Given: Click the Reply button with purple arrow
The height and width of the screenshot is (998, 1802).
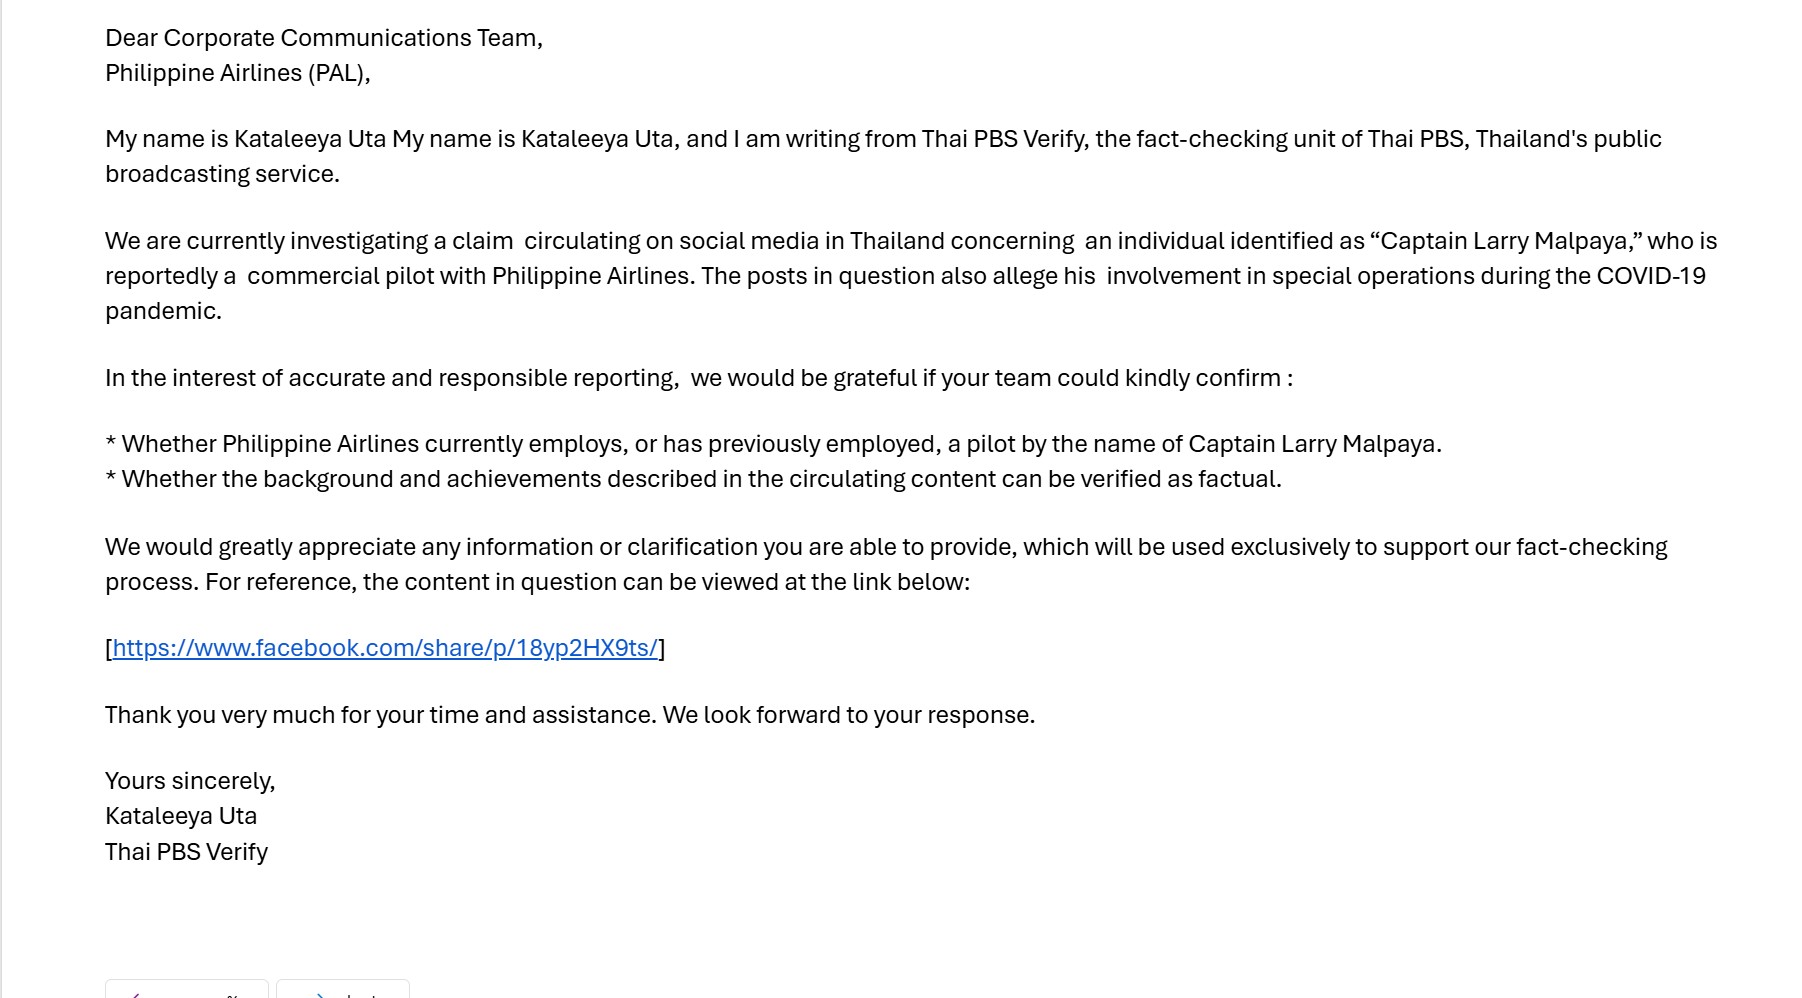Looking at the screenshot, I should (187, 989).
